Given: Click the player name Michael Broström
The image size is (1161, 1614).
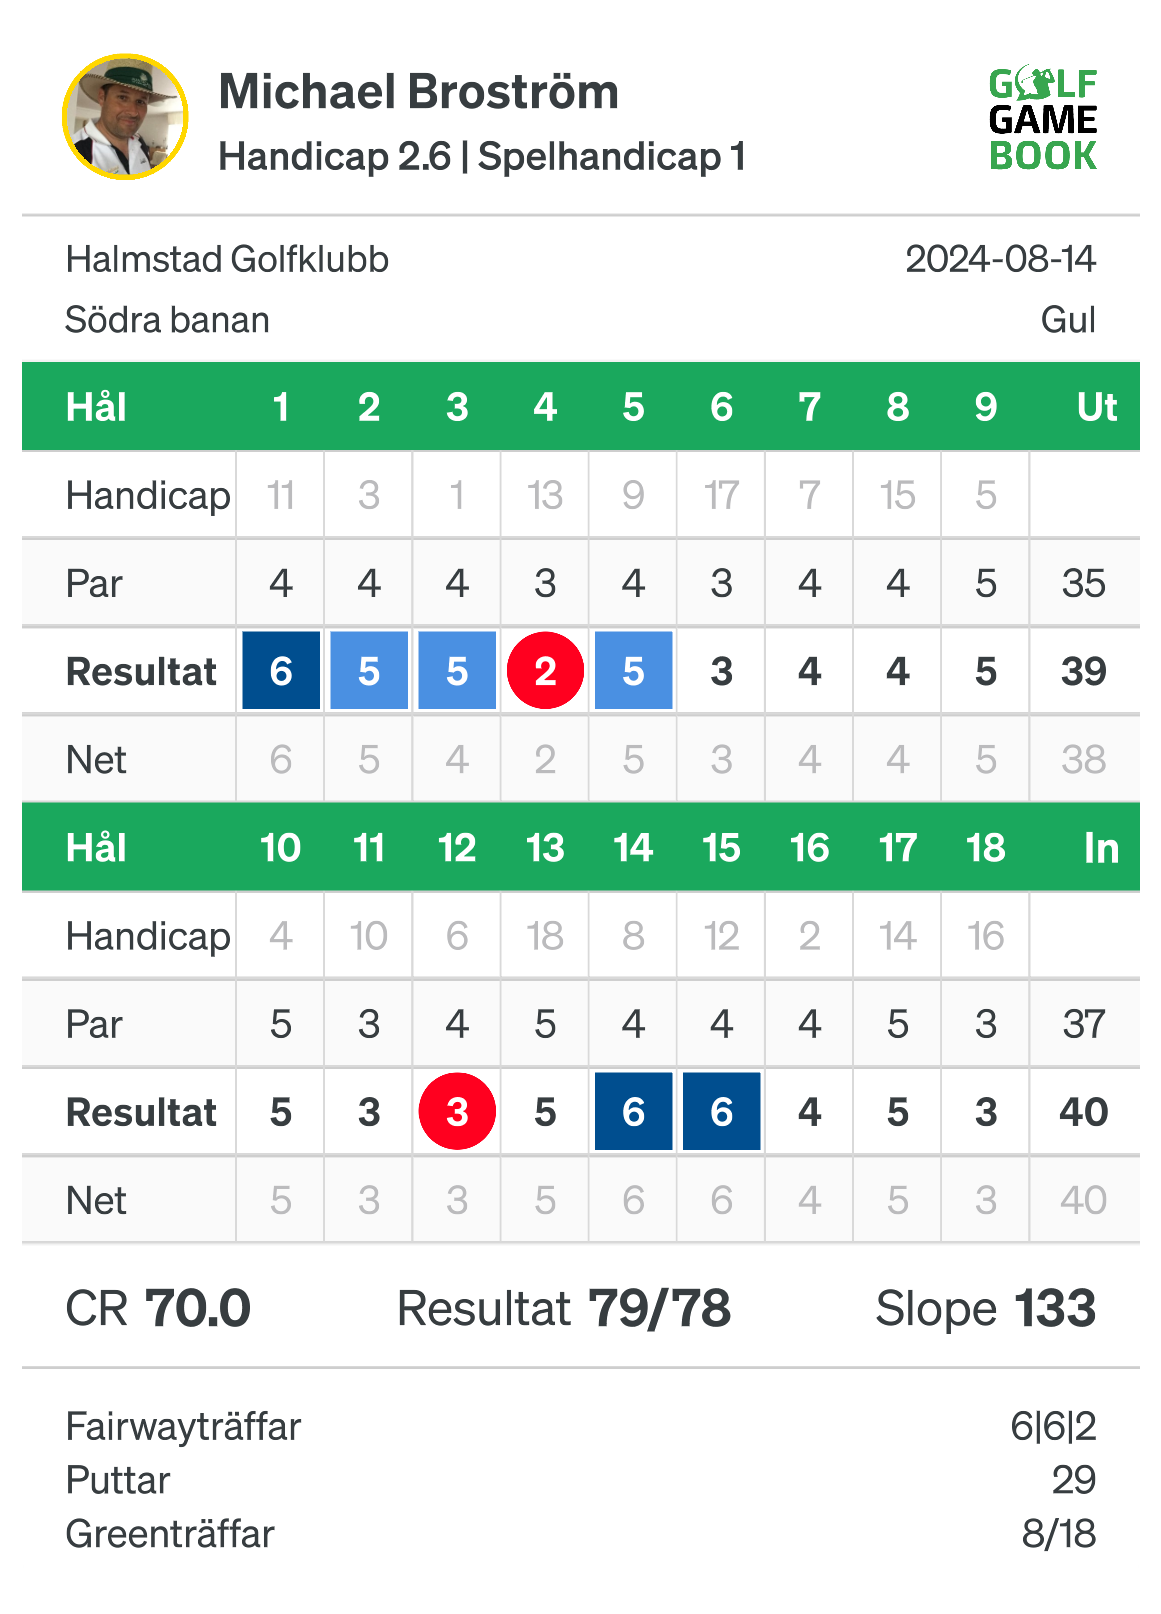Looking at the screenshot, I should 419,92.
